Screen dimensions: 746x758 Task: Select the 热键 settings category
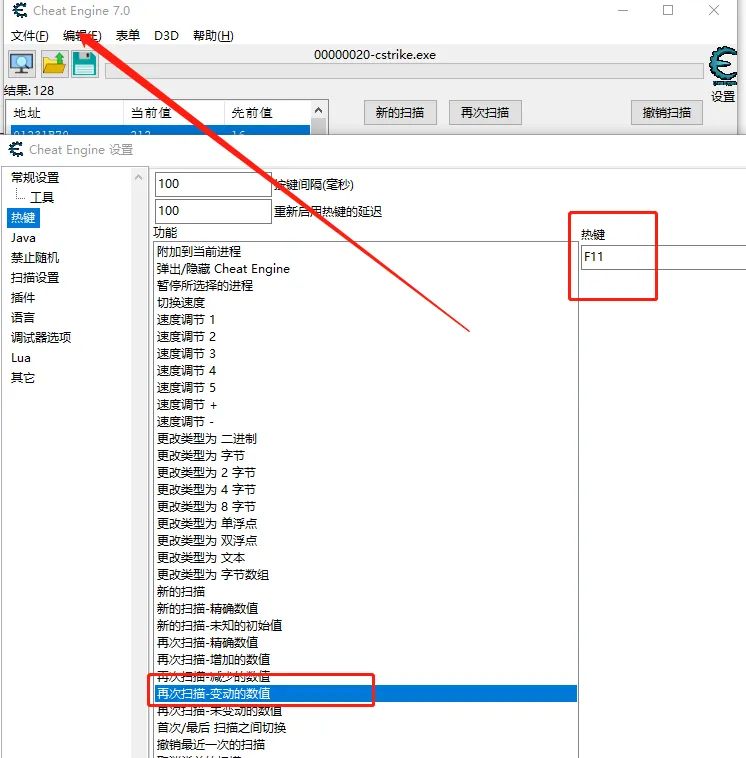point(23,218)
